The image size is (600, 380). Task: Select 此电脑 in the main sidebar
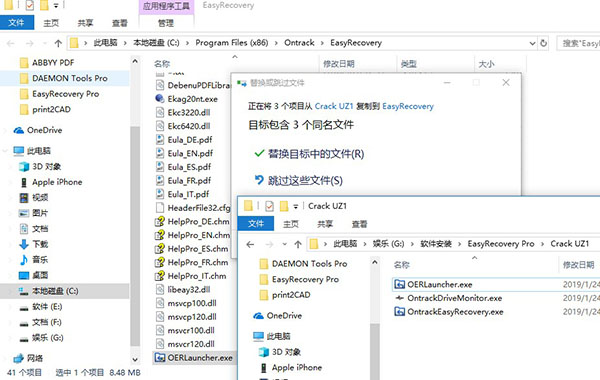click(38, 151)
